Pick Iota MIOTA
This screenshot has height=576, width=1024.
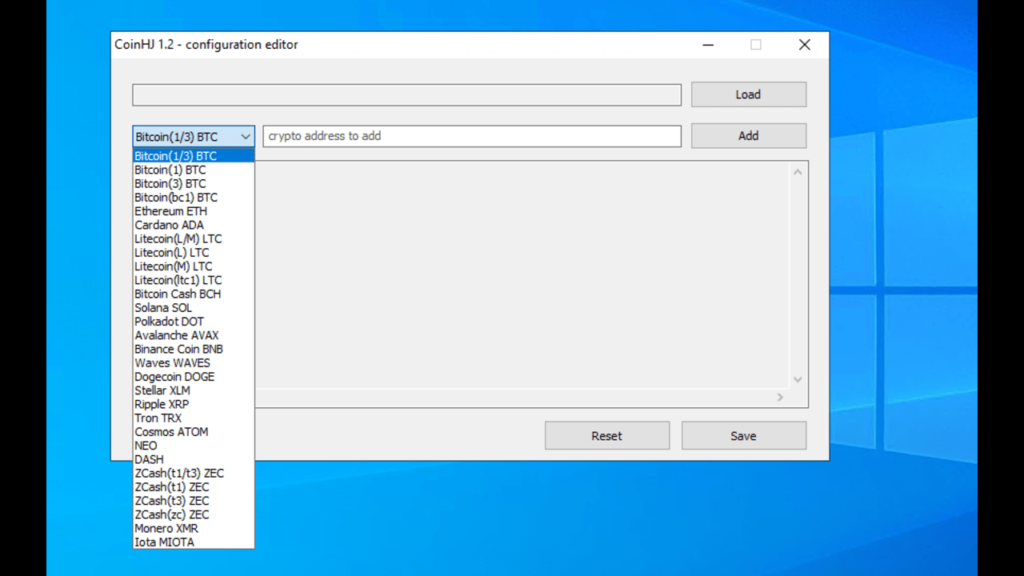pyautogui.click(x=193, y=542)
